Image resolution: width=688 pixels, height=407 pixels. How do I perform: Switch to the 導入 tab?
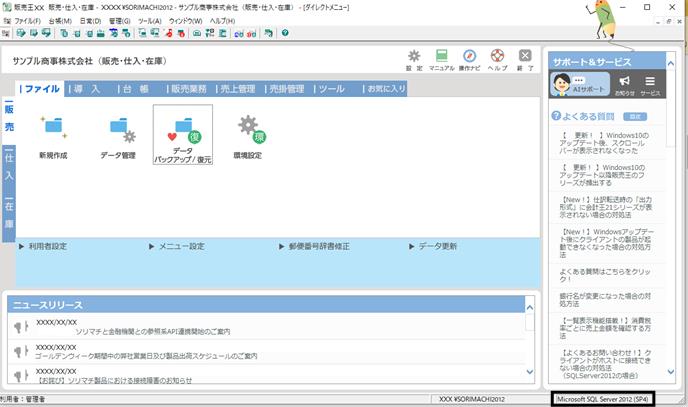pos(88,89)
